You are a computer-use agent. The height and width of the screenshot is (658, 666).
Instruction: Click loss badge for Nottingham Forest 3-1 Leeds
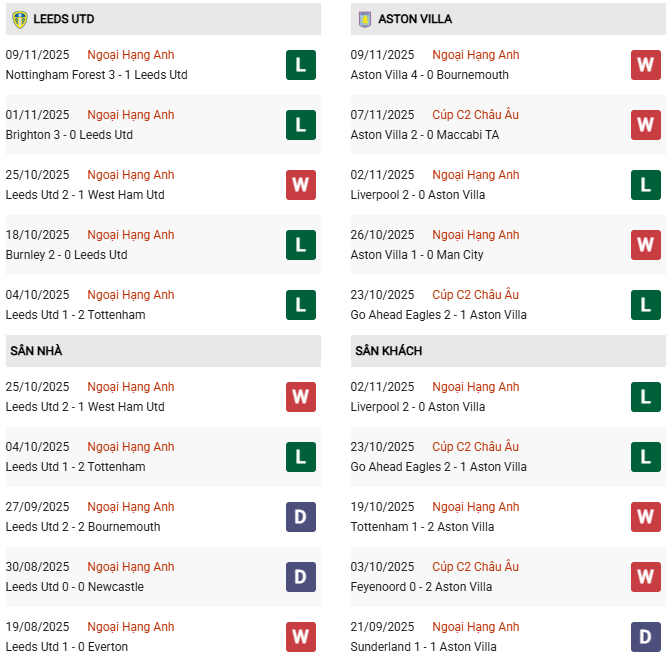click(x=300, y=65)
